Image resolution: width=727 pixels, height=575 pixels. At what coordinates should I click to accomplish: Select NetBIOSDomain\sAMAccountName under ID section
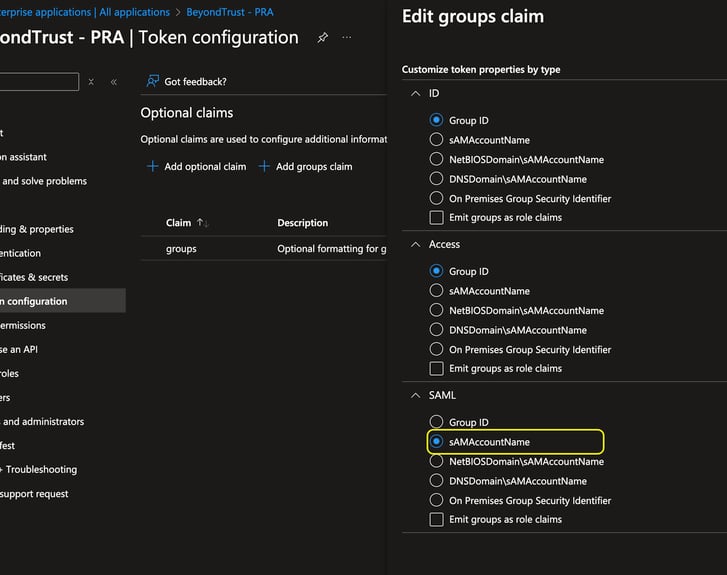pyautogui.click(x=436, y=159)
